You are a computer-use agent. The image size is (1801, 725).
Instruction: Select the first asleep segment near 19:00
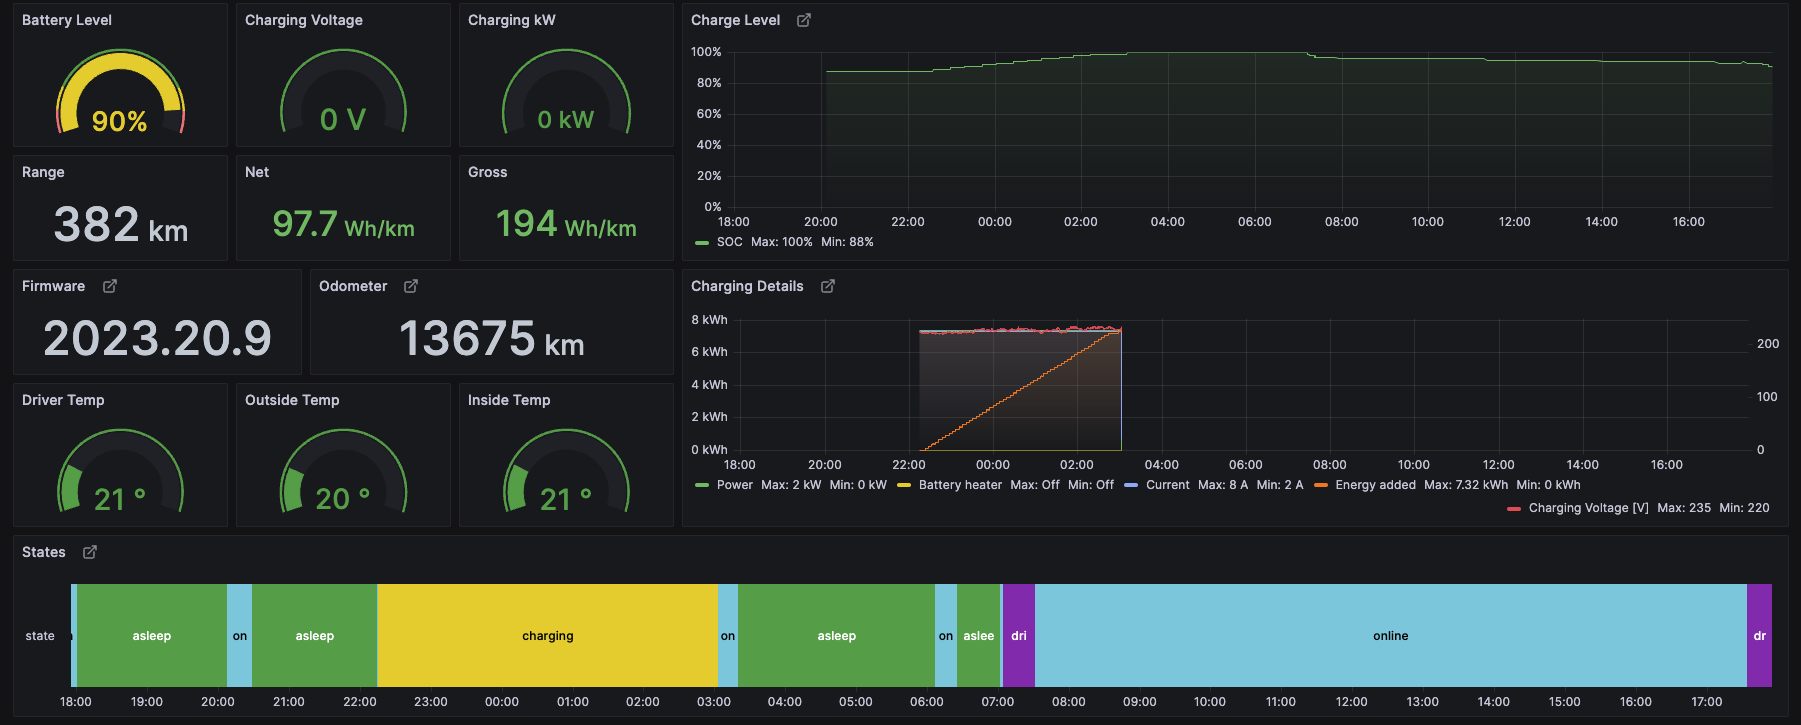pyautogui.click(x=152, y=635)
